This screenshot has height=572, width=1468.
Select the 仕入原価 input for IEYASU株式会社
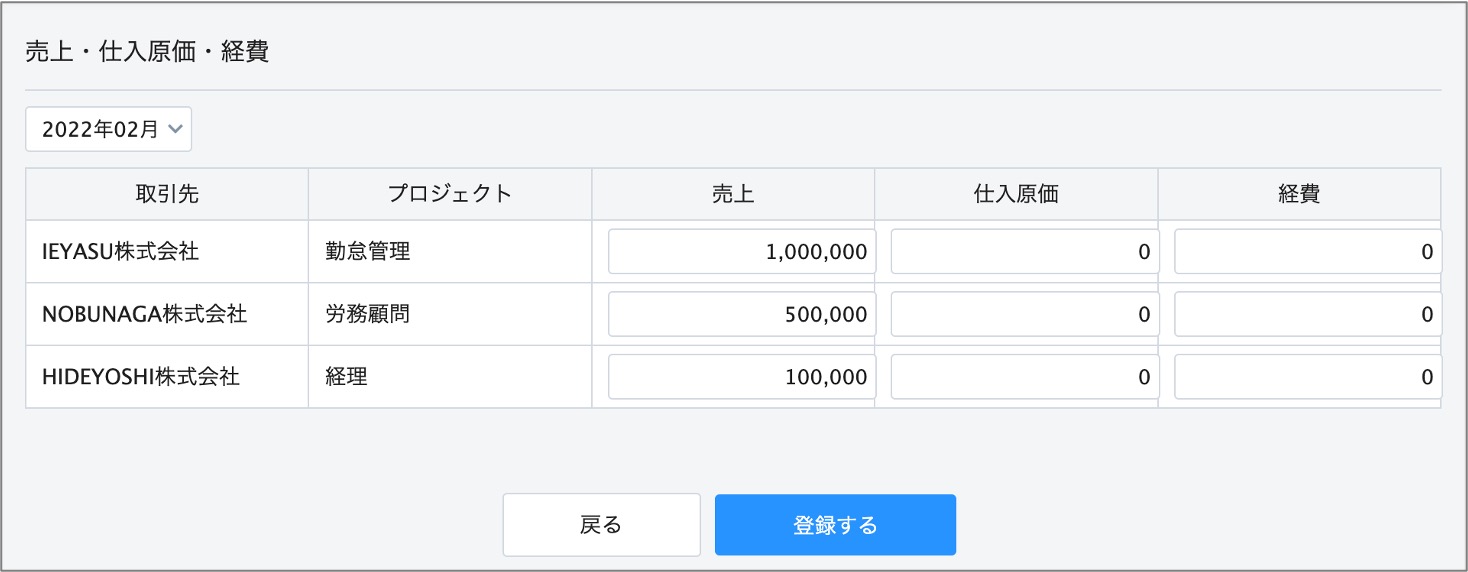tap(1025, 252)
